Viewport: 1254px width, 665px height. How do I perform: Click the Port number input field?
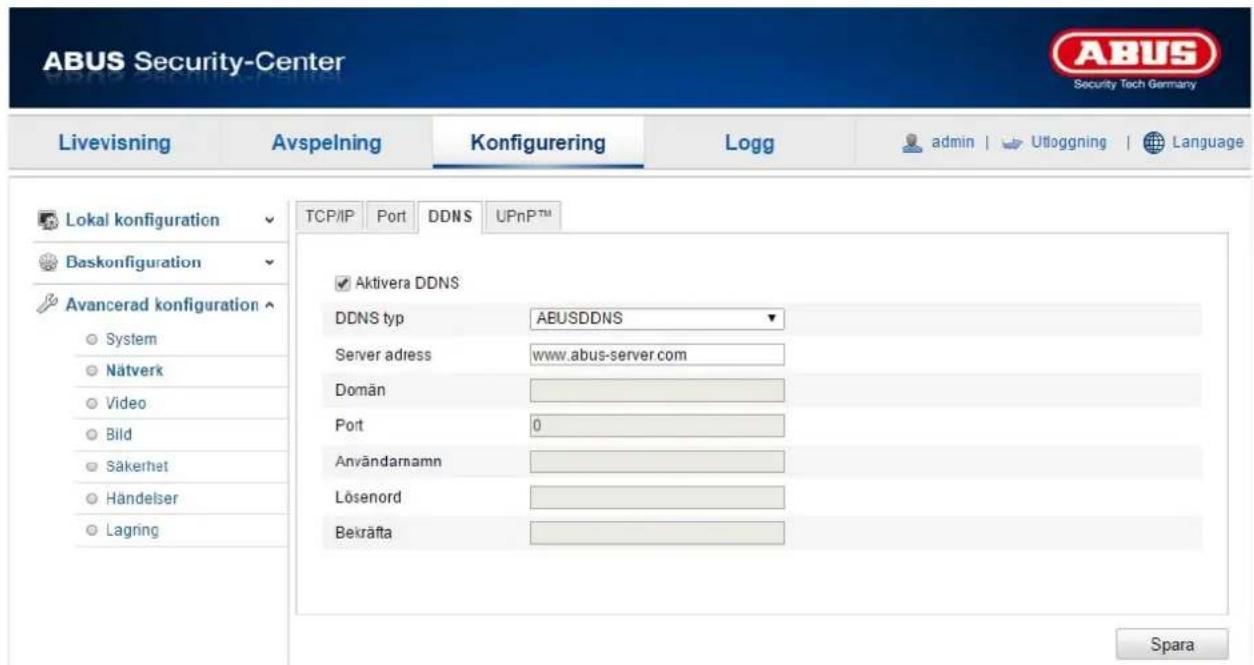pyautogui.click(x=656, y=426)
